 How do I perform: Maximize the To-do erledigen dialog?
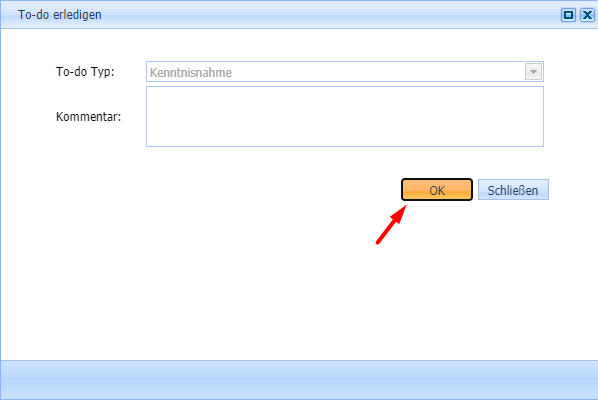tap(568, 15)
